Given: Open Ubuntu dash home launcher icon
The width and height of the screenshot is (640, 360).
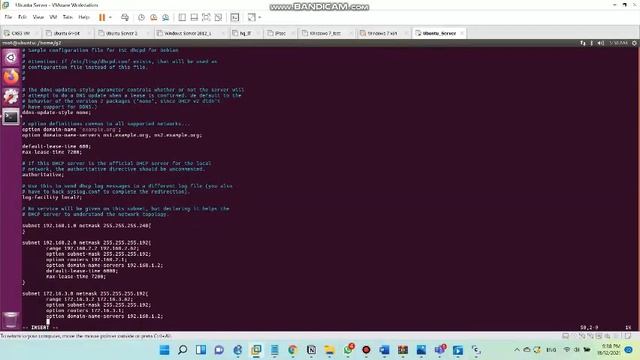Looking at the screenshot, I should click(x=11, y=58).
